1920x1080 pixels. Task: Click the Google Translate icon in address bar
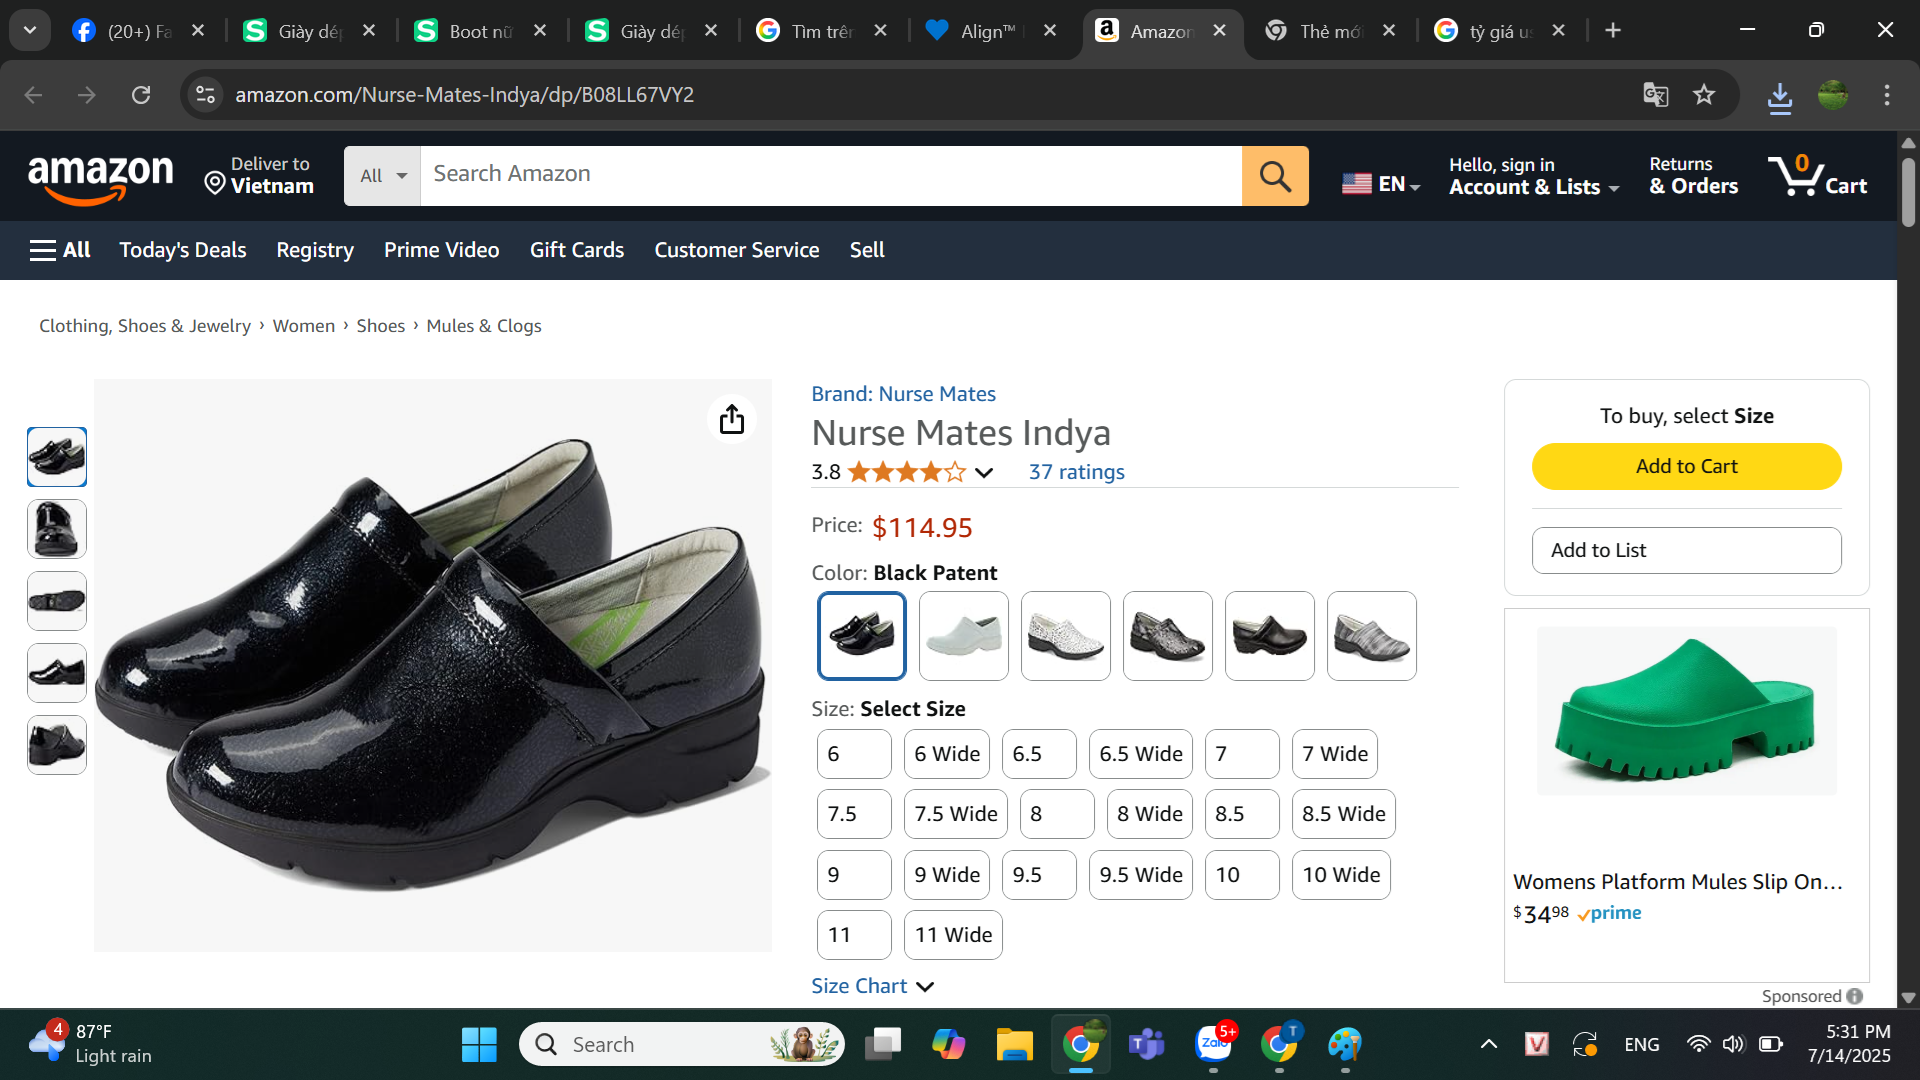tap(1655, 95)
